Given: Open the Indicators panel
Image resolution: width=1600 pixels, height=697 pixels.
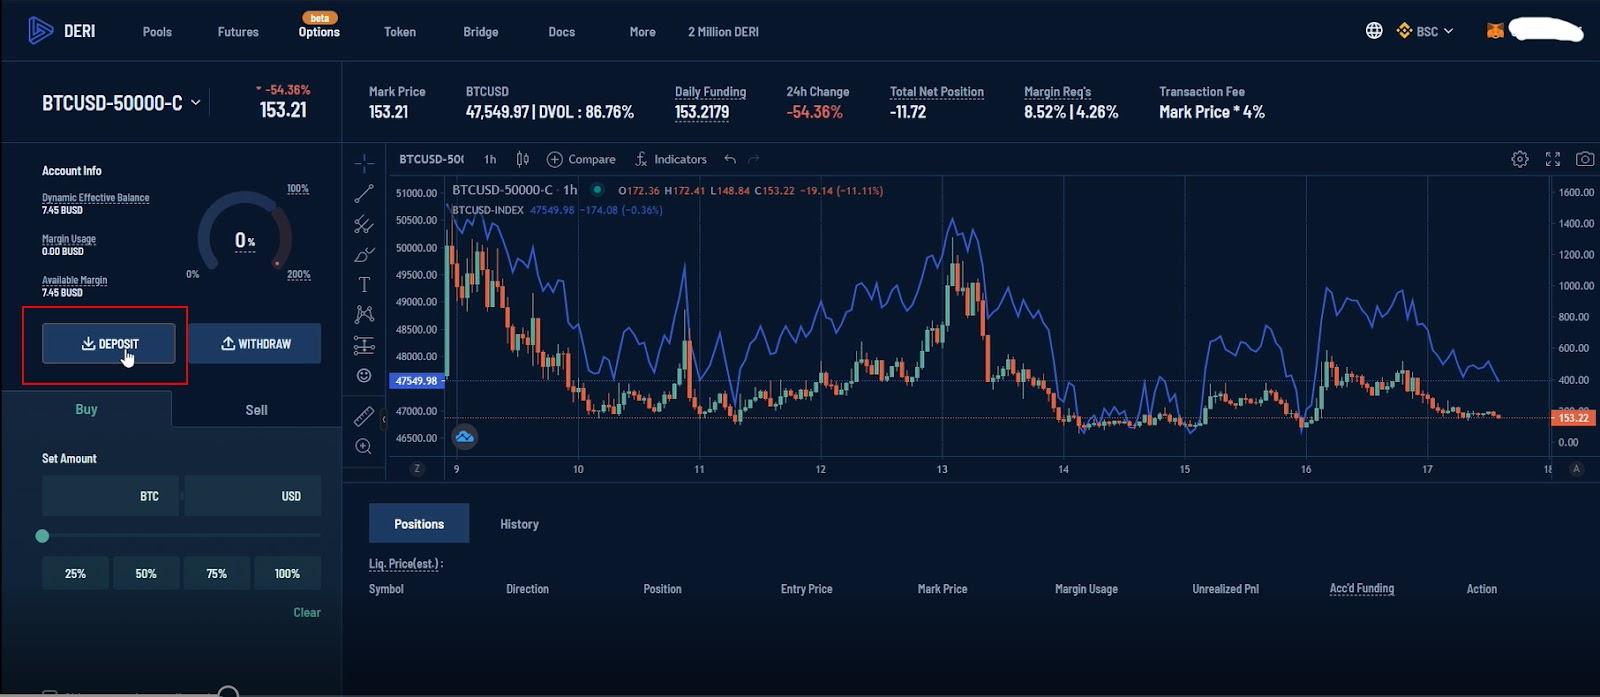Looking at the screenshot, I should pos(671,159).
